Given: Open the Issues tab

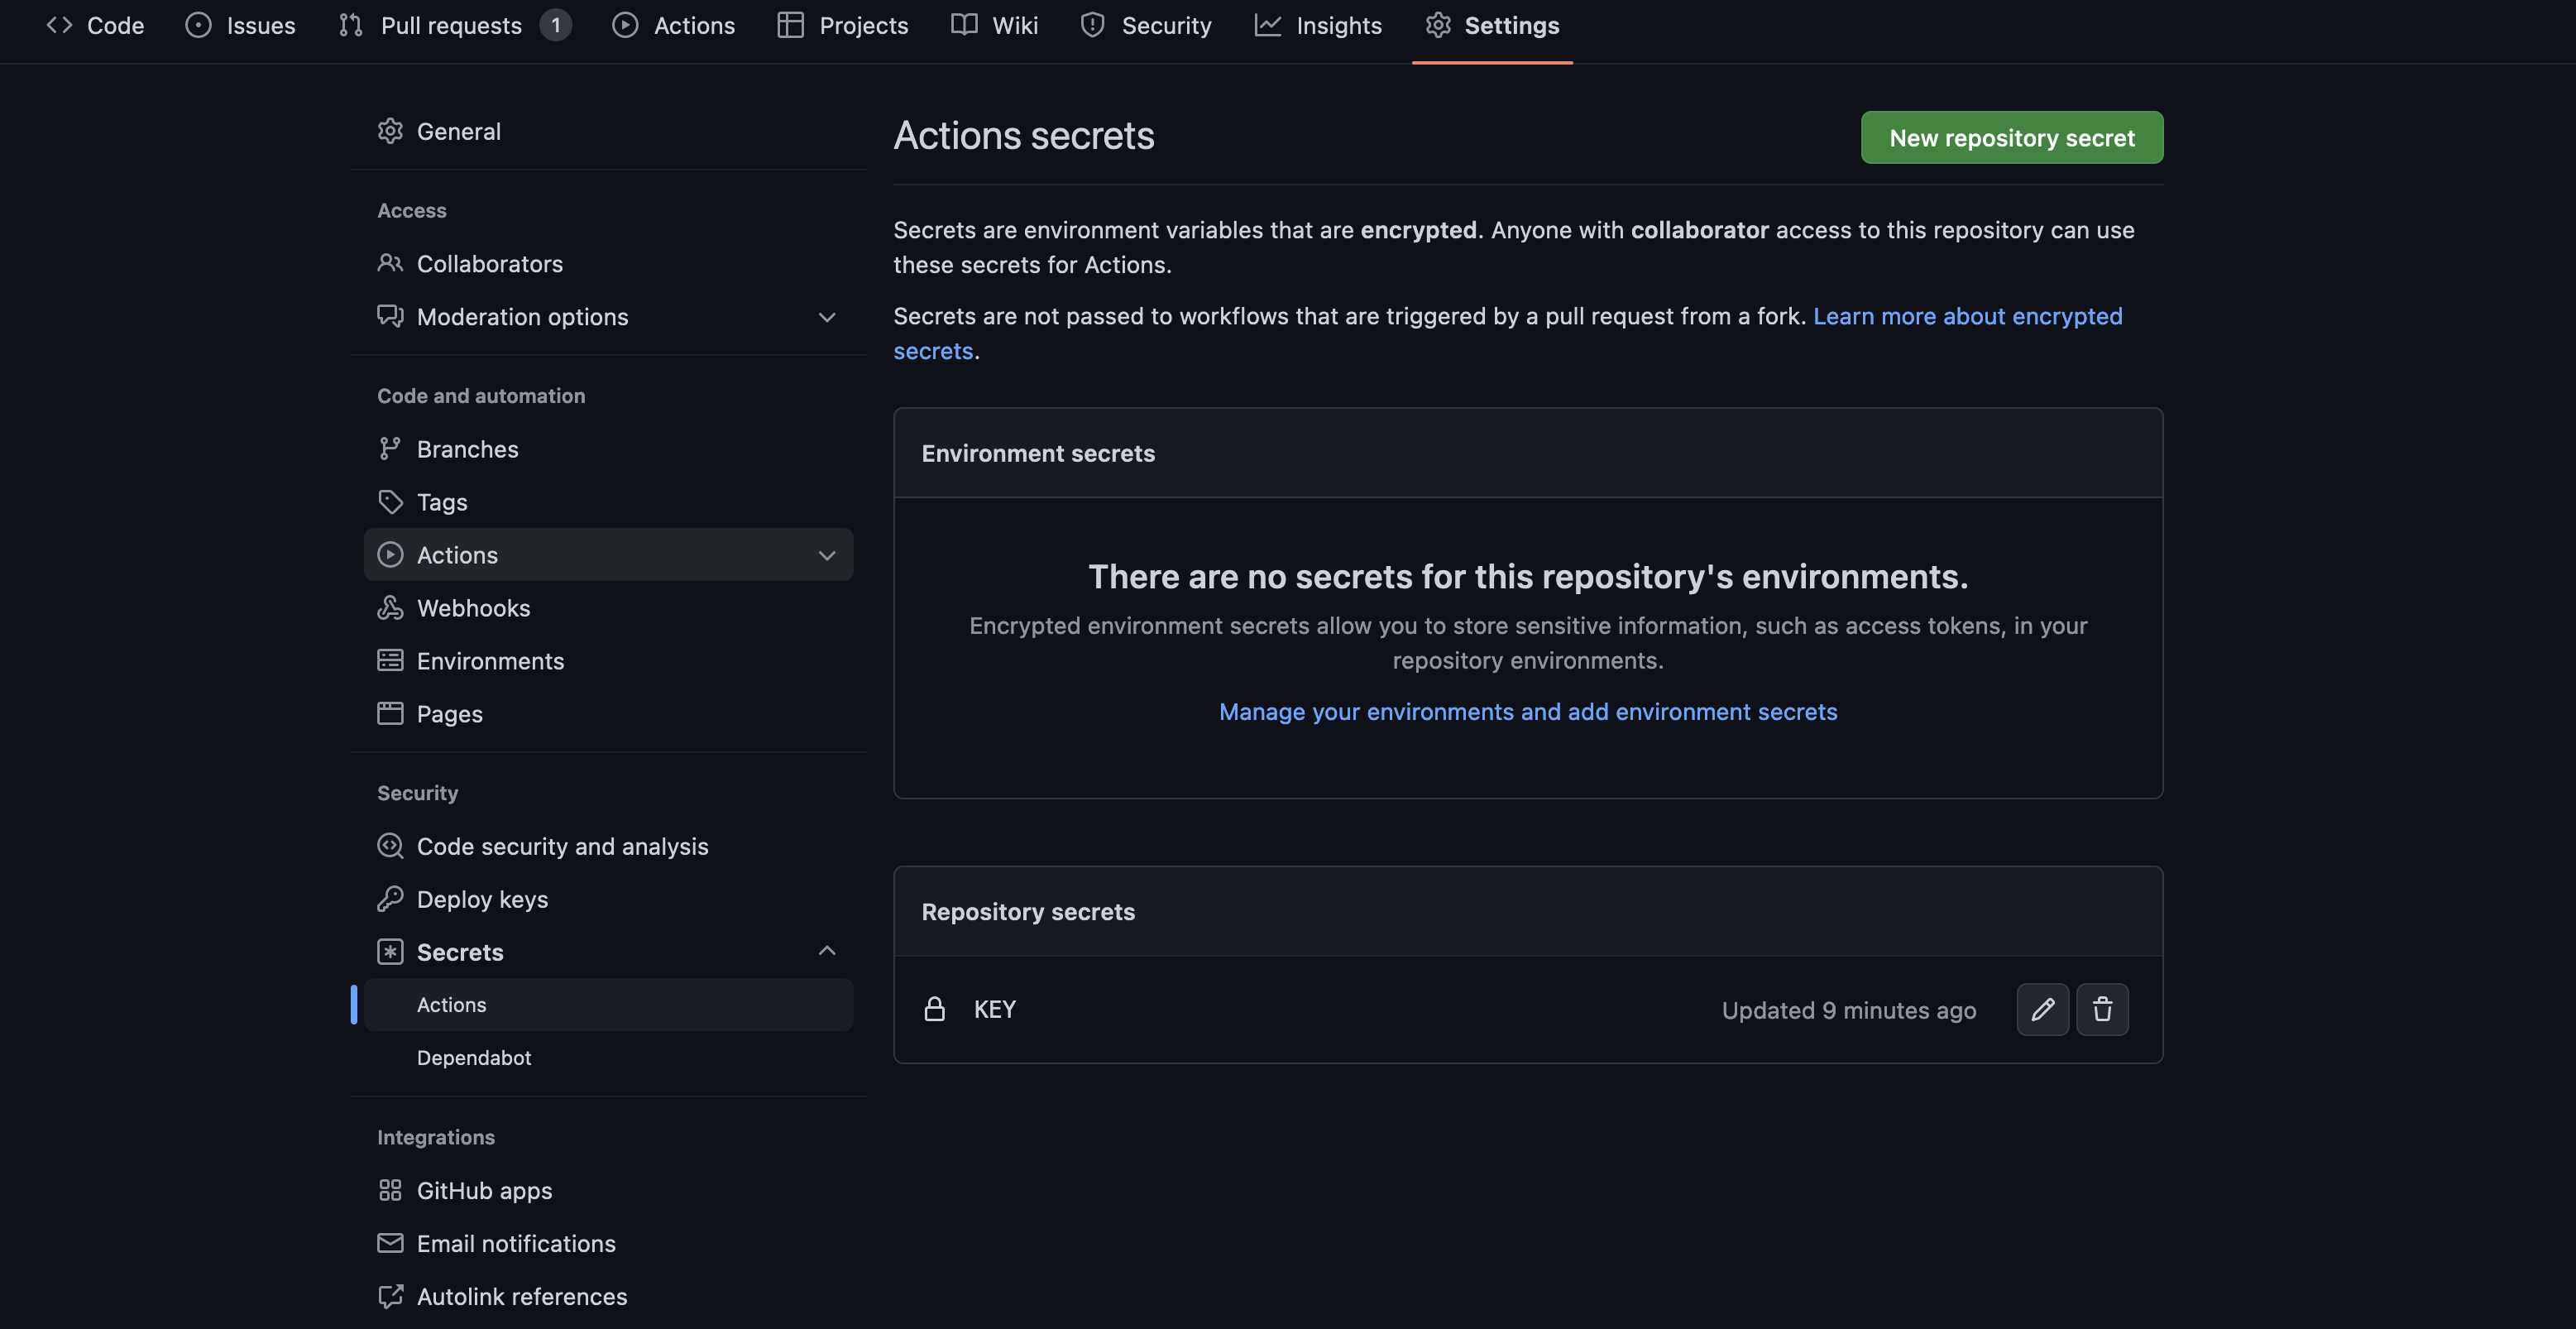Looking at the screenshot, I should (240, 25).
